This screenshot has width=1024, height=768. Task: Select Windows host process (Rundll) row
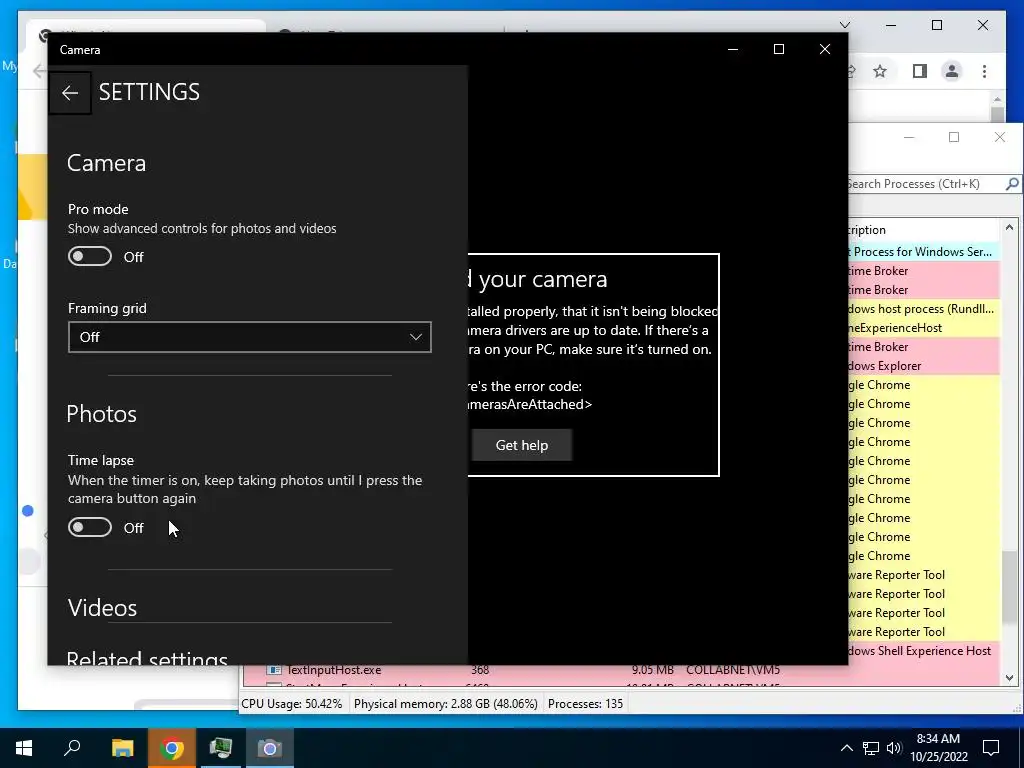coord(923,310)
